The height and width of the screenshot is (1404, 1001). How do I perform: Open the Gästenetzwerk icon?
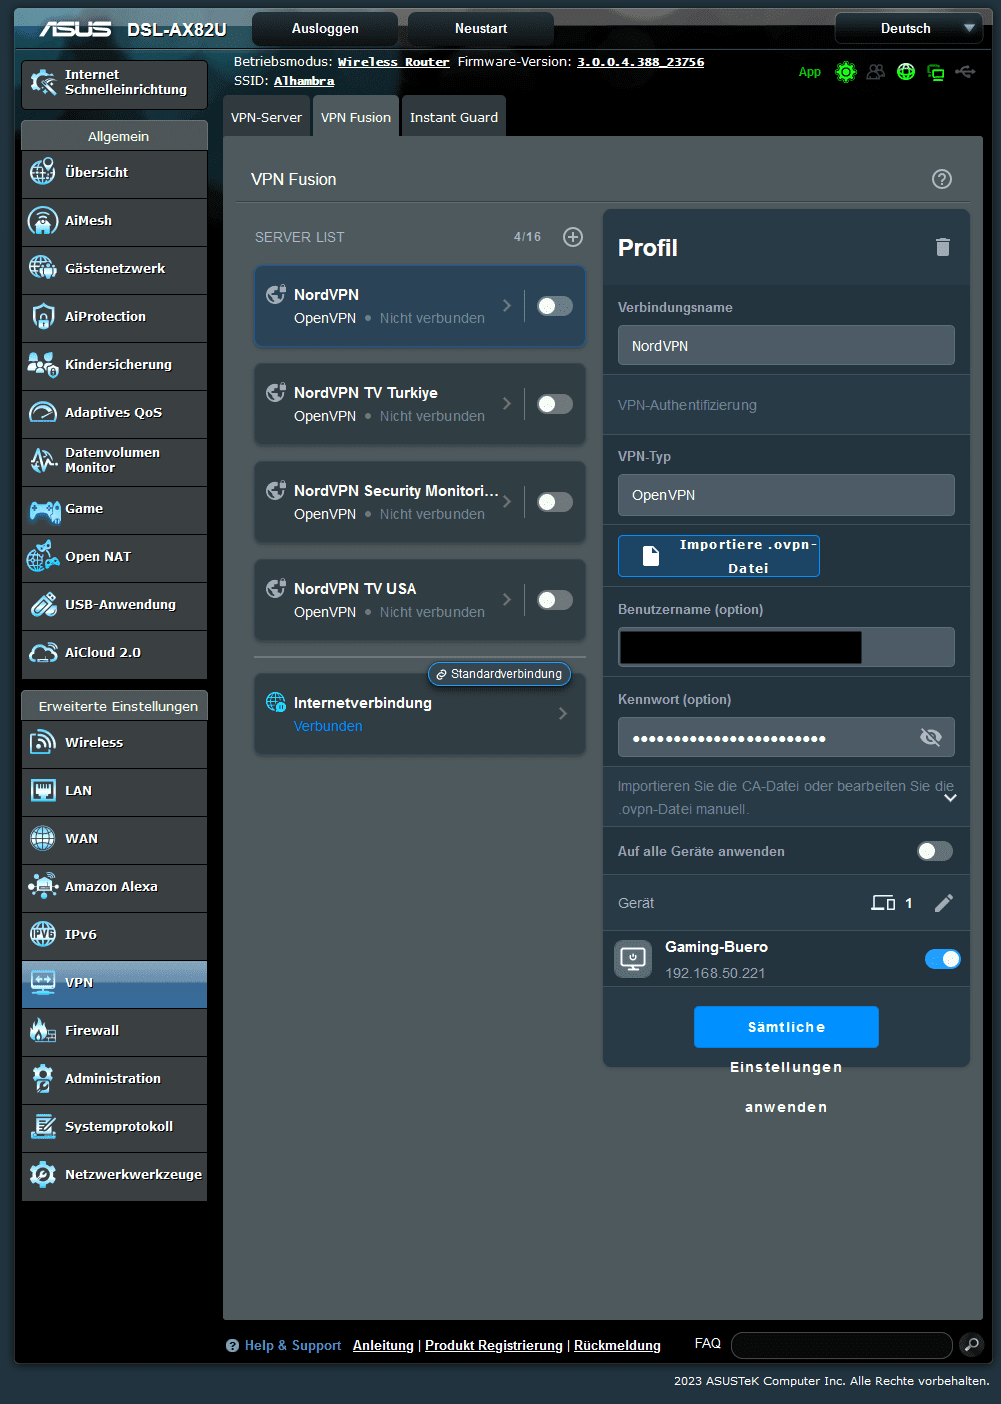(43, 268)
